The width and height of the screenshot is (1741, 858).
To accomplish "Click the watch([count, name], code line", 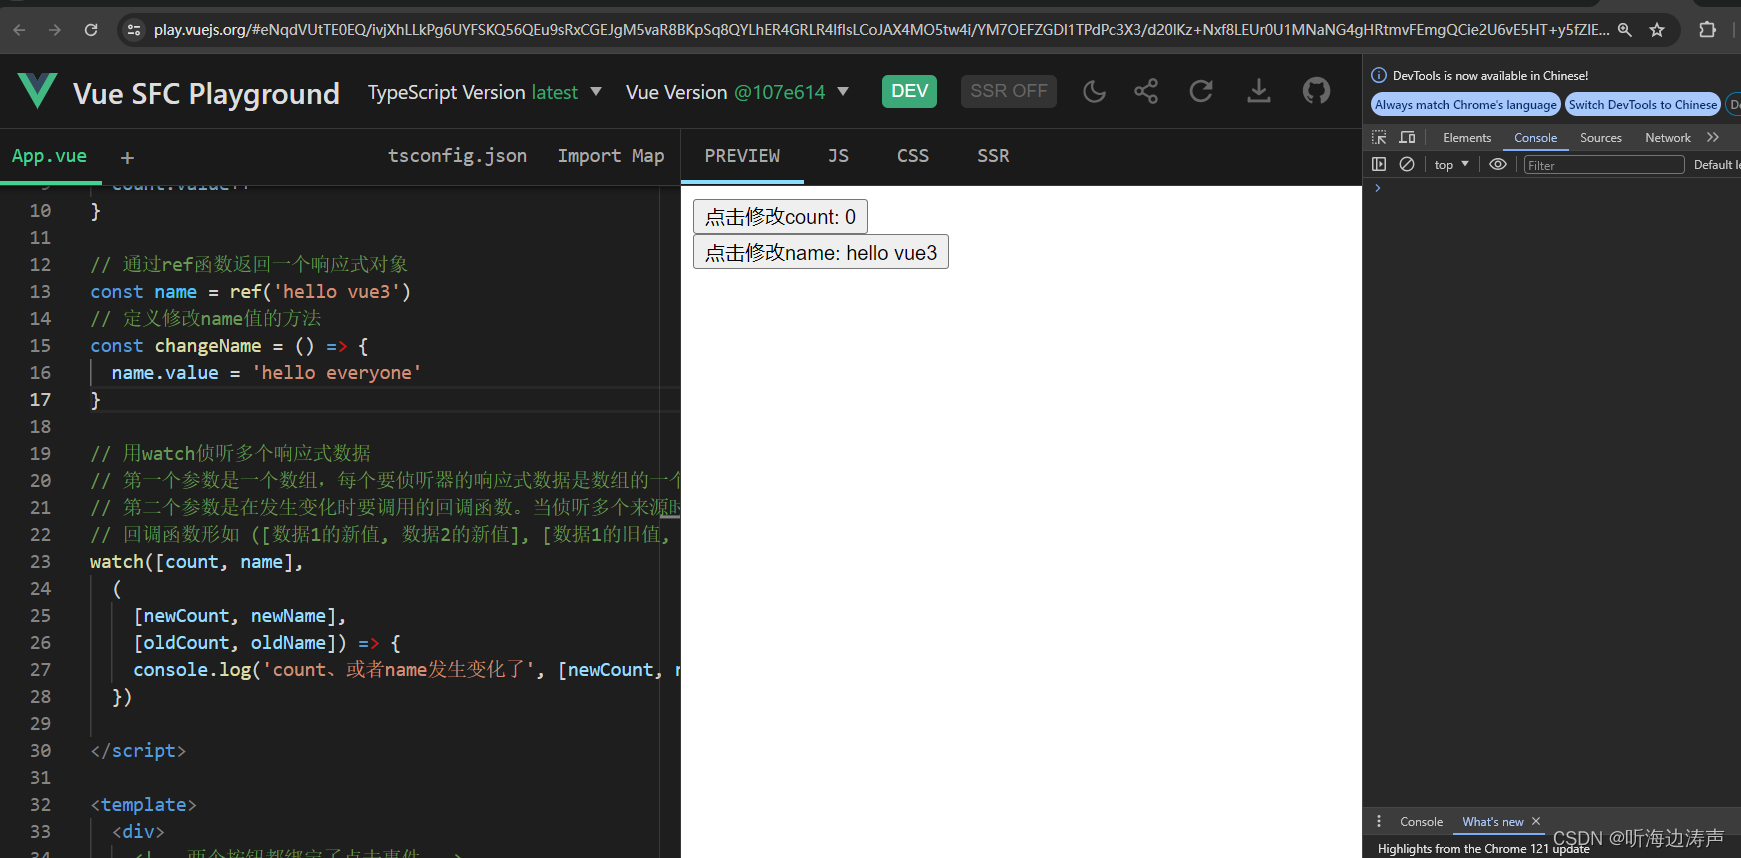I will [x=196, y=562].
